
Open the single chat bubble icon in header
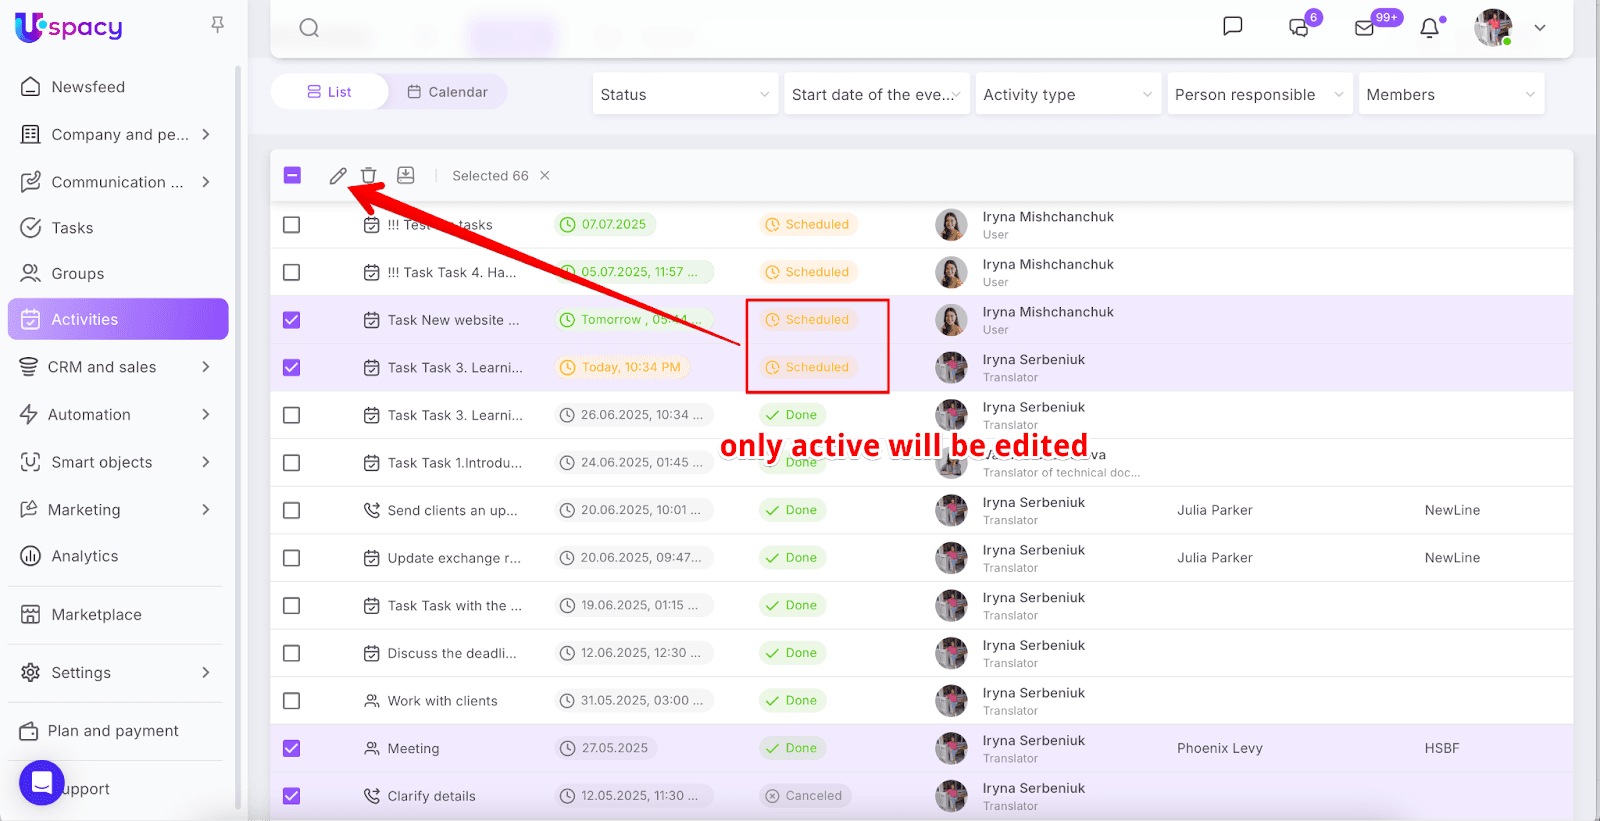[x=1233, y=26]
